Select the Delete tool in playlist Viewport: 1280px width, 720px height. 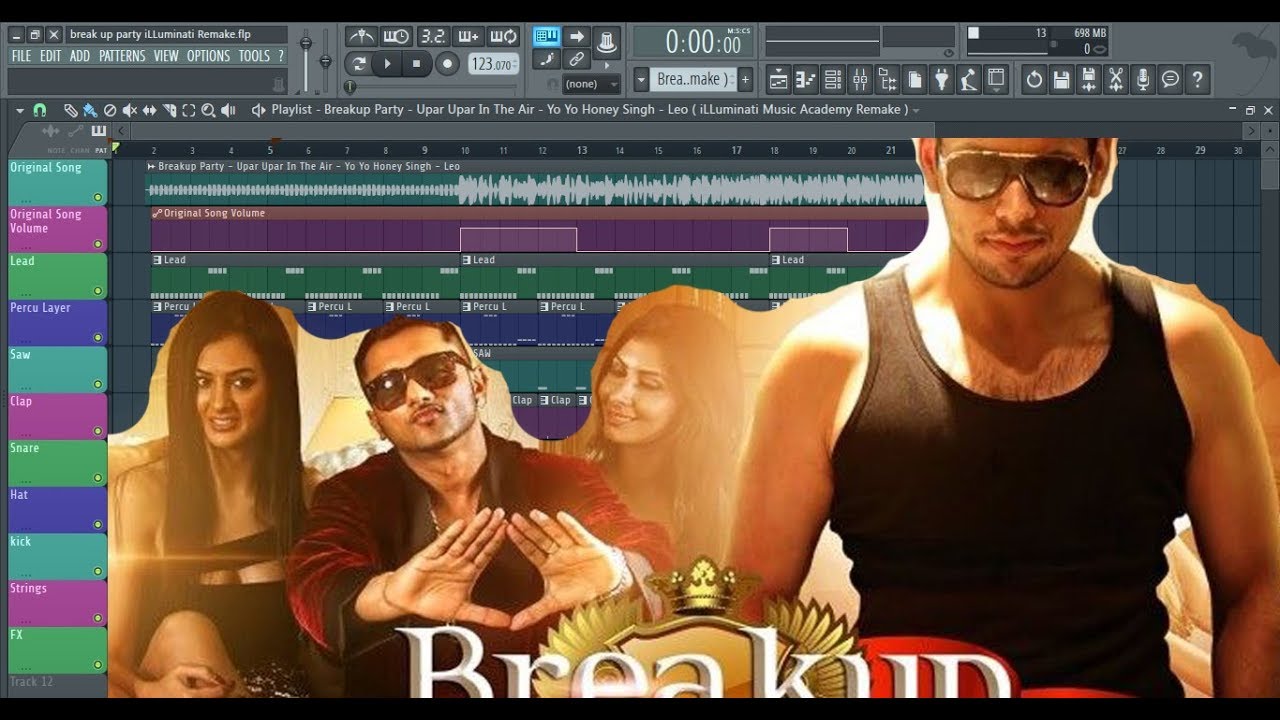pyautogui.click(x=110, y=110)
